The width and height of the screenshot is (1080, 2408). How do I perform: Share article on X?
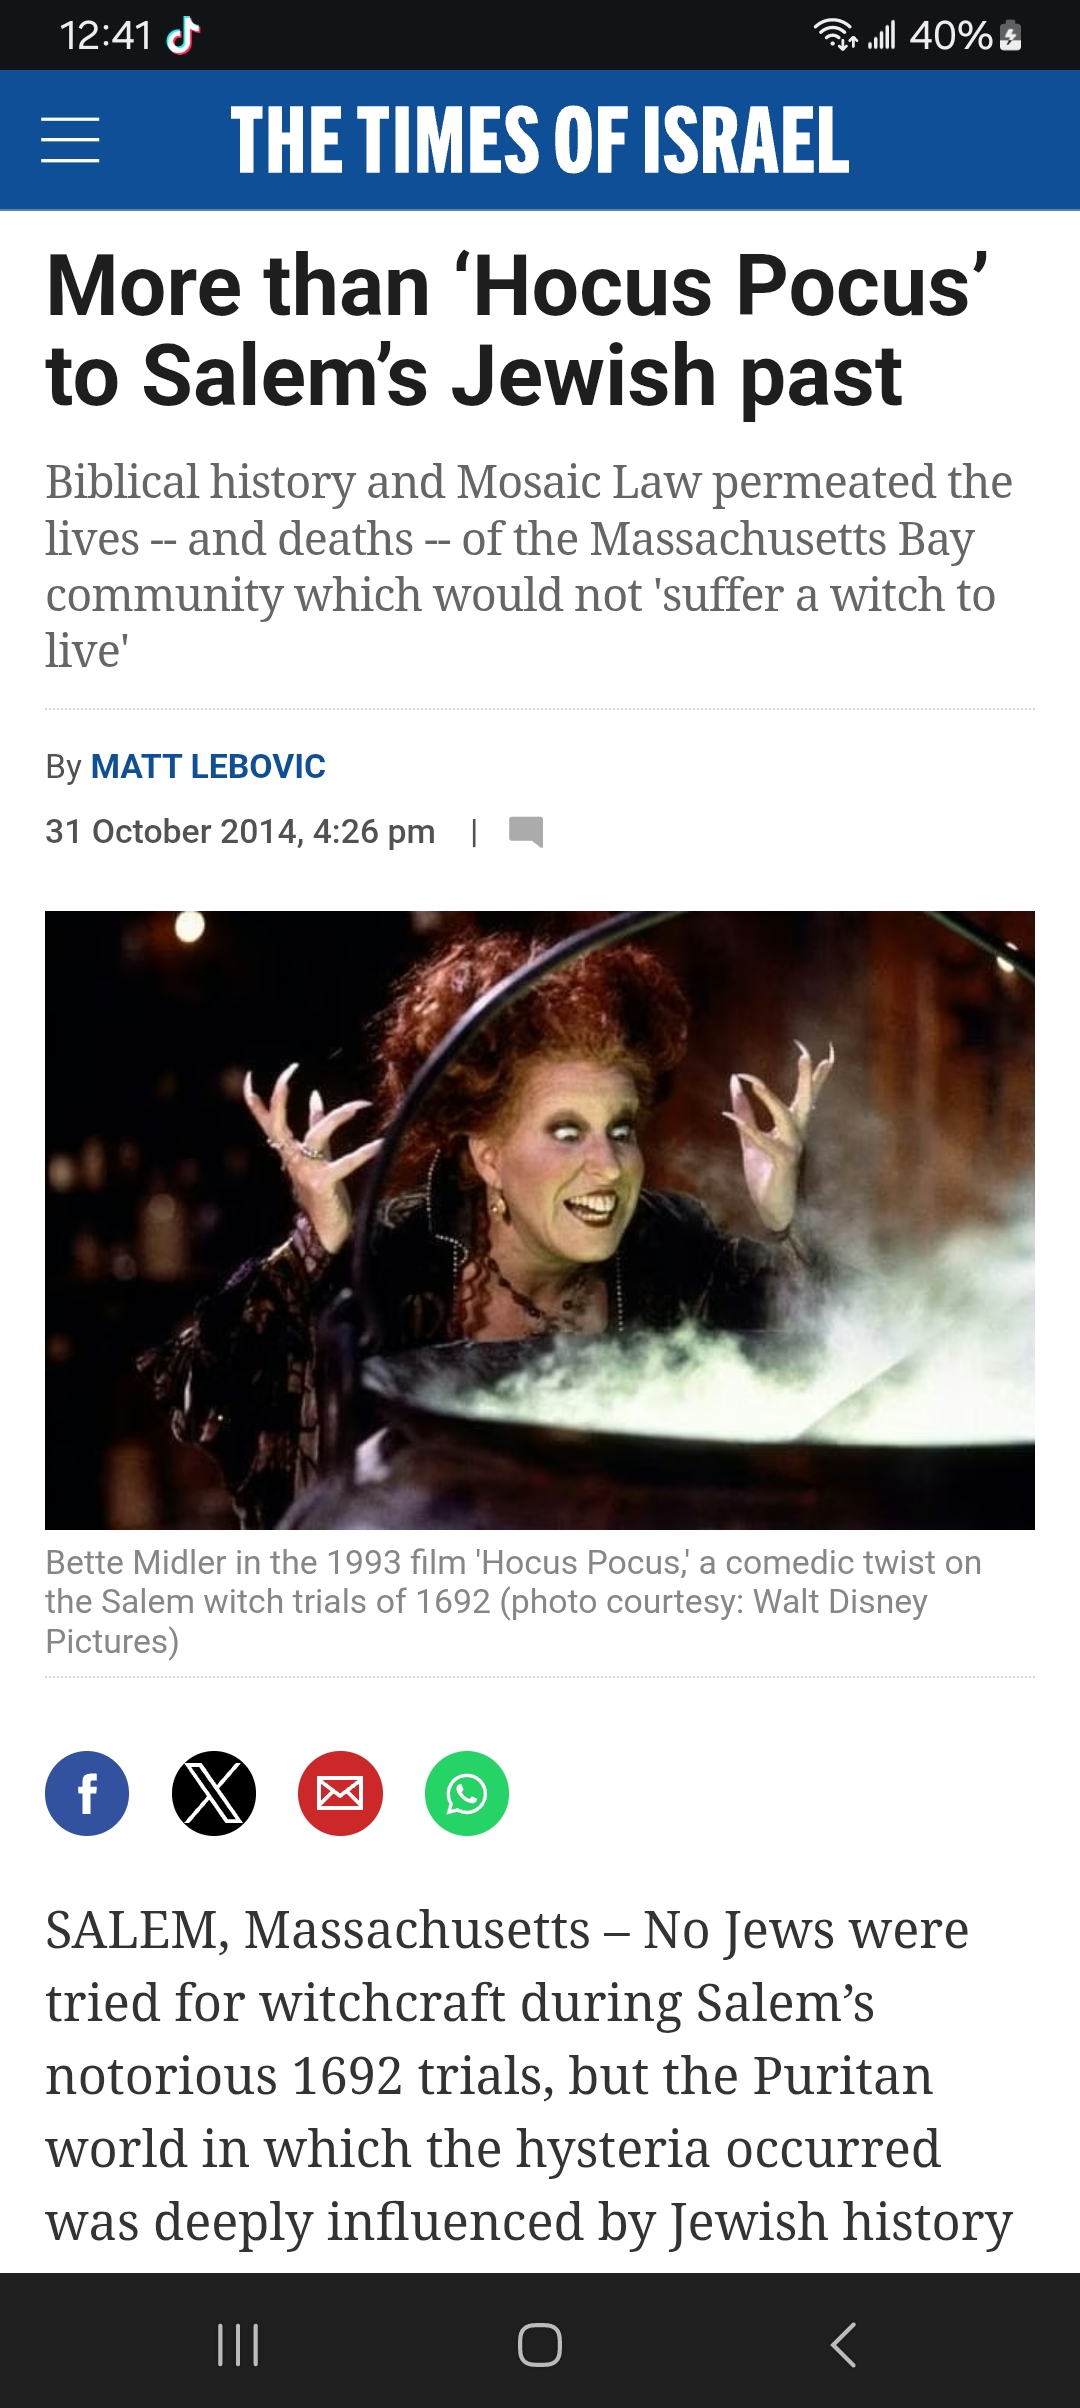[x=214, y=1793]
